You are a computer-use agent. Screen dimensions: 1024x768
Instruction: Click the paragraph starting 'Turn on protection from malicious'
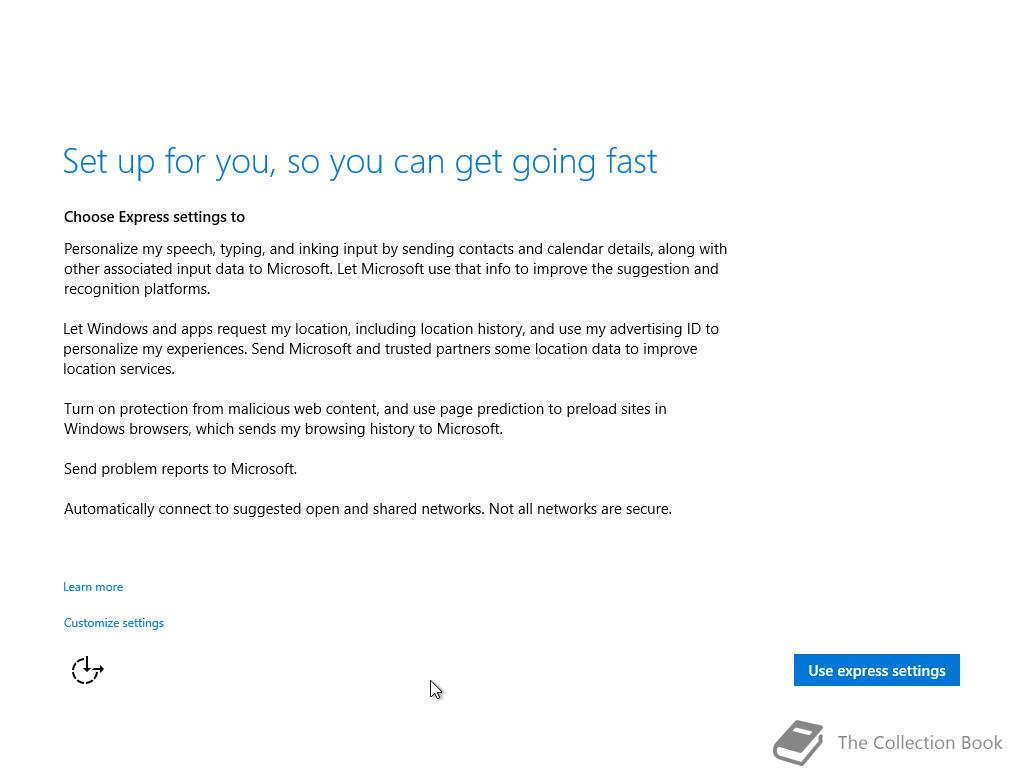click(365, 419)
